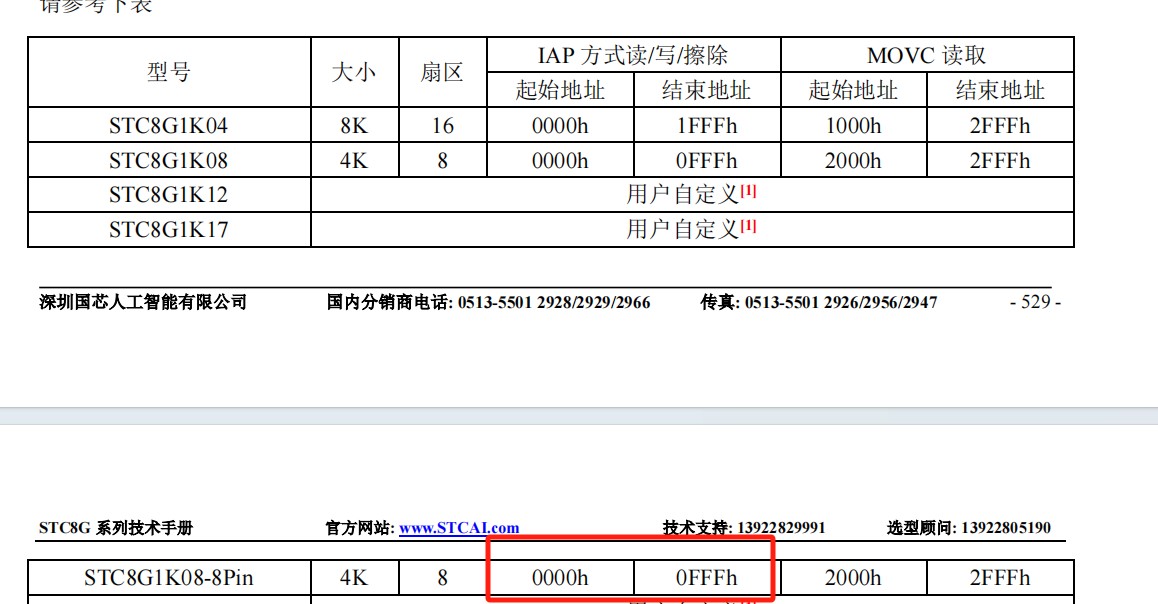Click 用户自定义 text in the STC8G1K17 row
Image resolution: width=1158 pixels, height=604 pixels.
(x=682, y=230)
